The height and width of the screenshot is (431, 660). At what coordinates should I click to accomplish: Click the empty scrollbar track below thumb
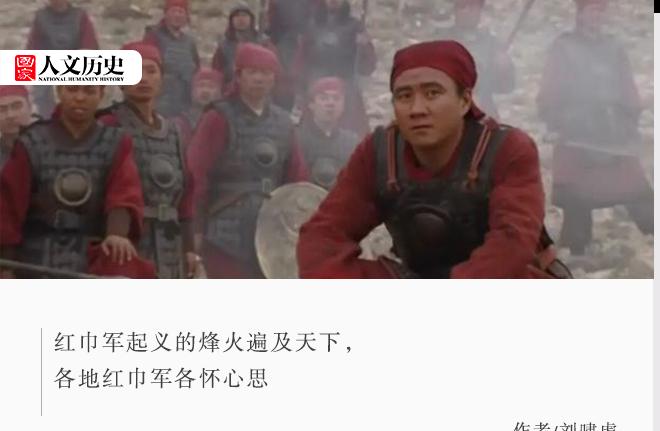[x=657, y=221]
